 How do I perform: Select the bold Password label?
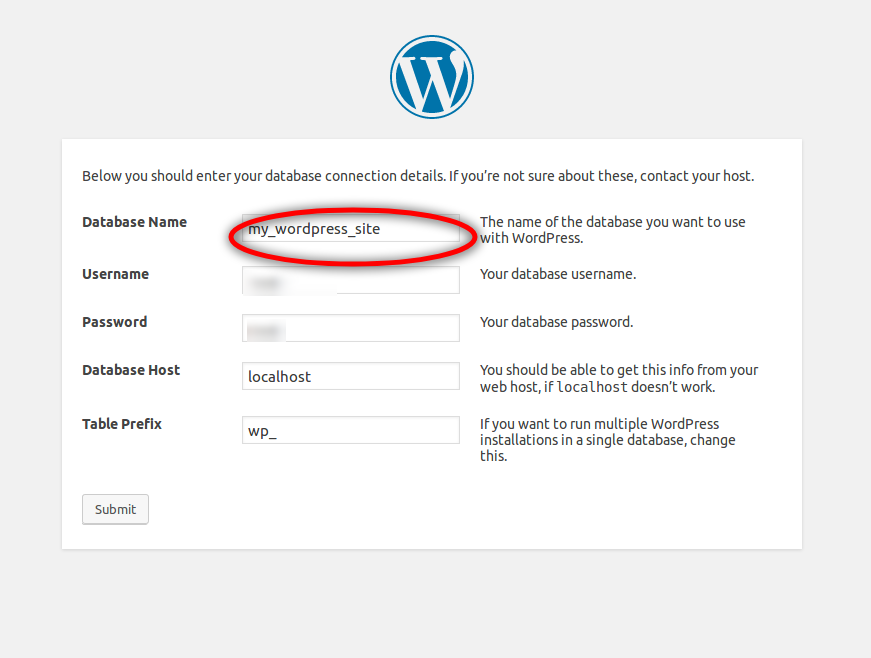click(114, 322)
